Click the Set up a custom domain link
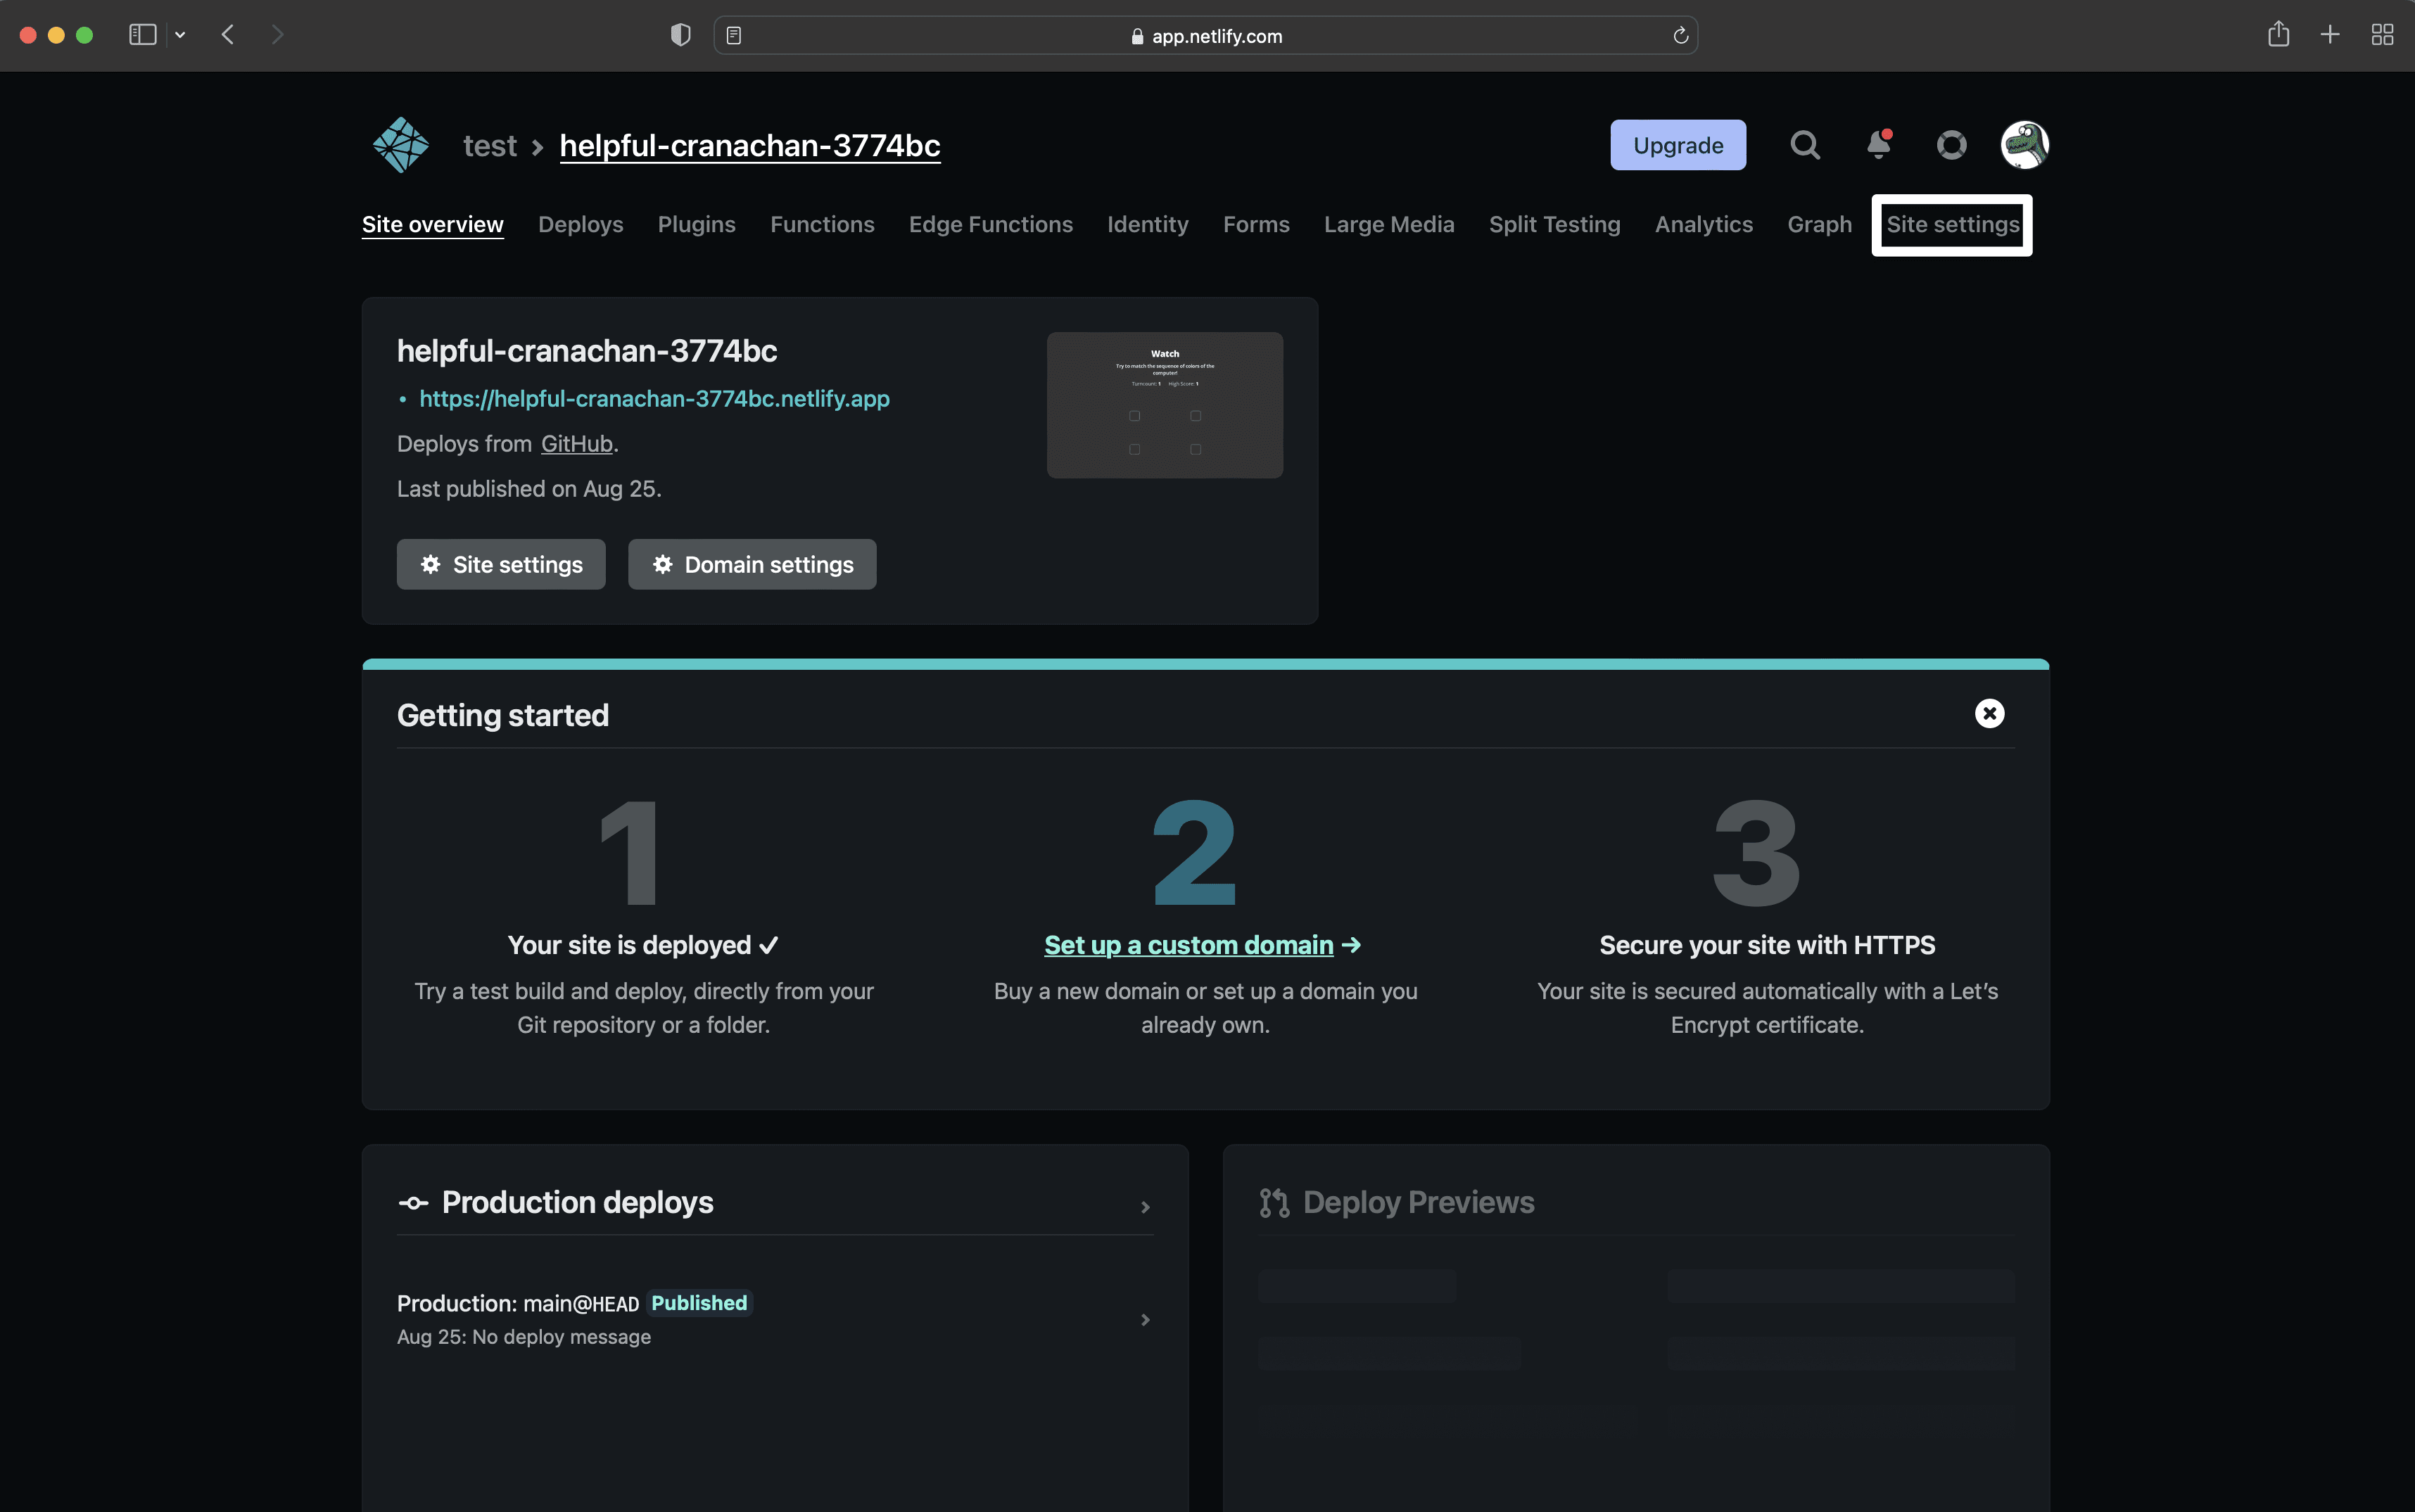This screenshot has width=2415, height=1512. coord(1189,944)
